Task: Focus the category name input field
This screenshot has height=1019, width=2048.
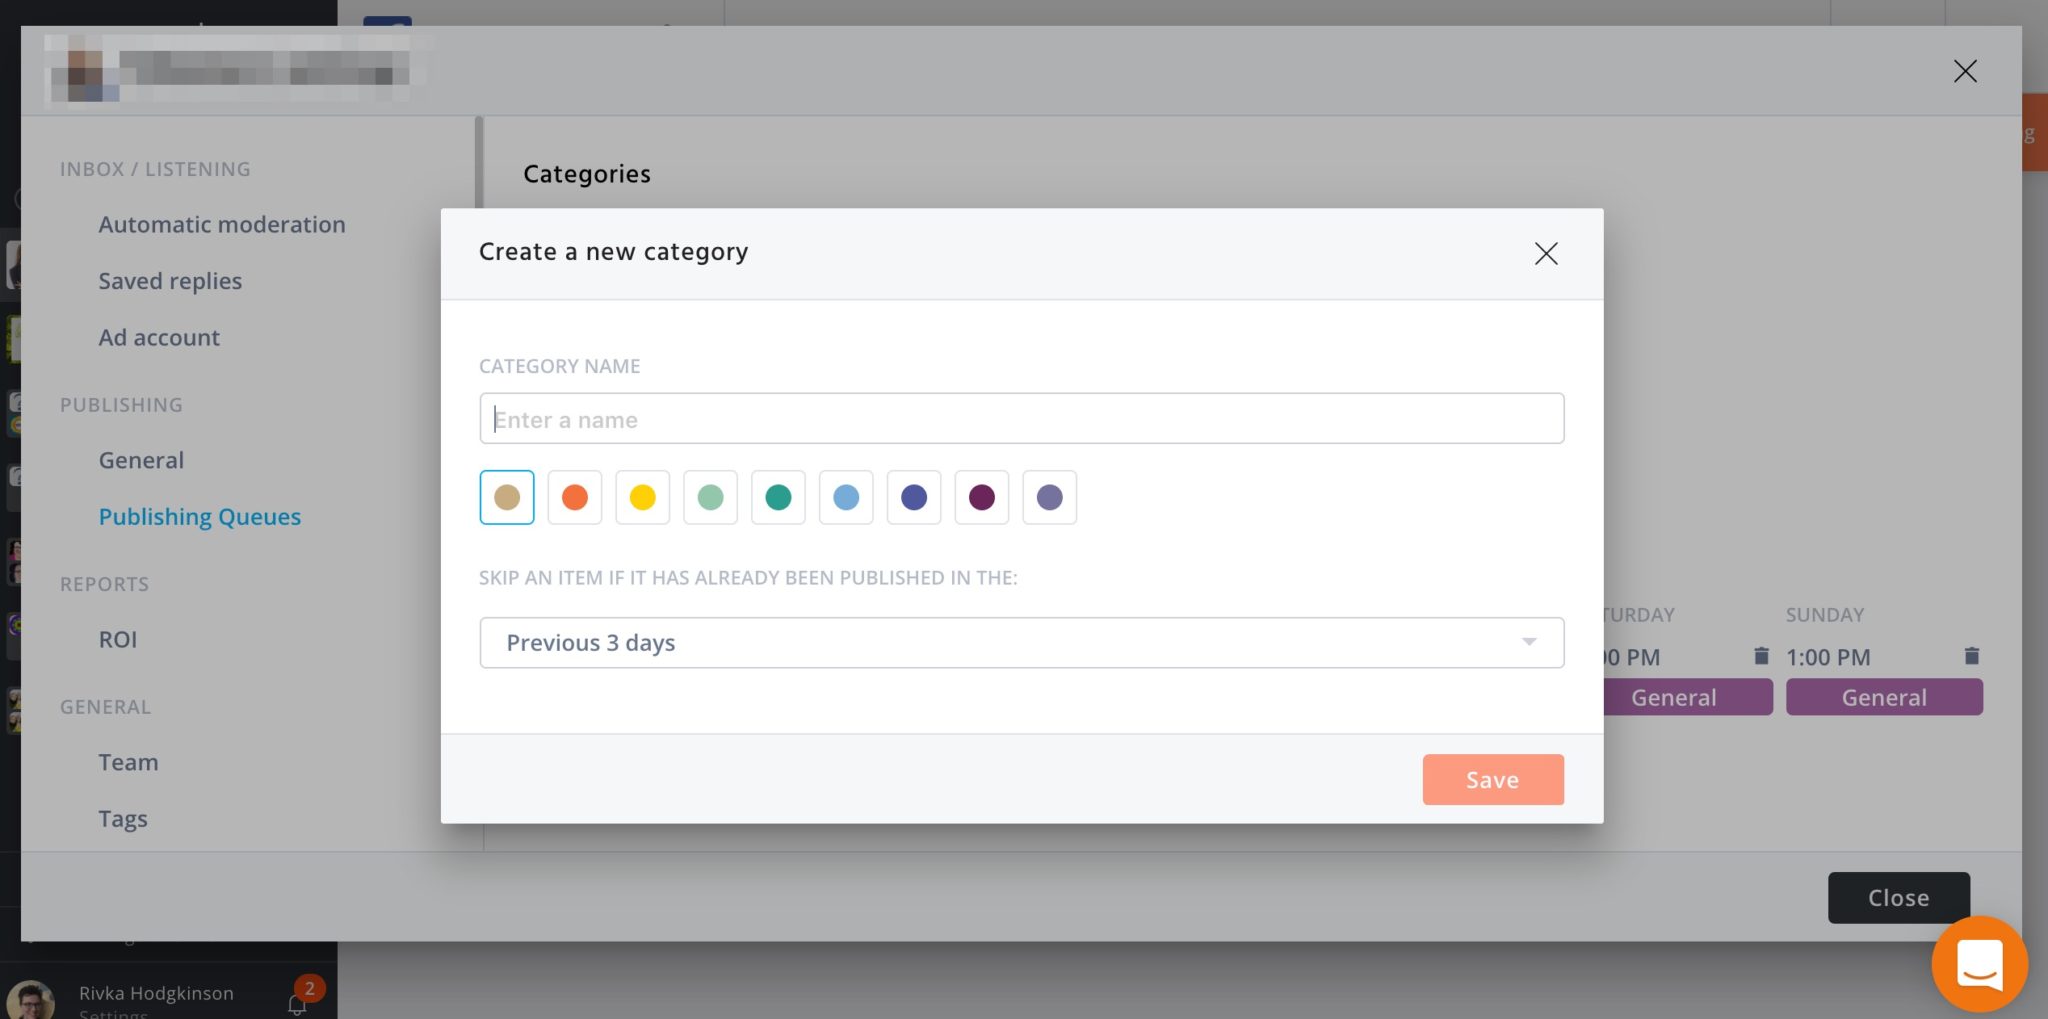Action: [x=1021, y=418]
